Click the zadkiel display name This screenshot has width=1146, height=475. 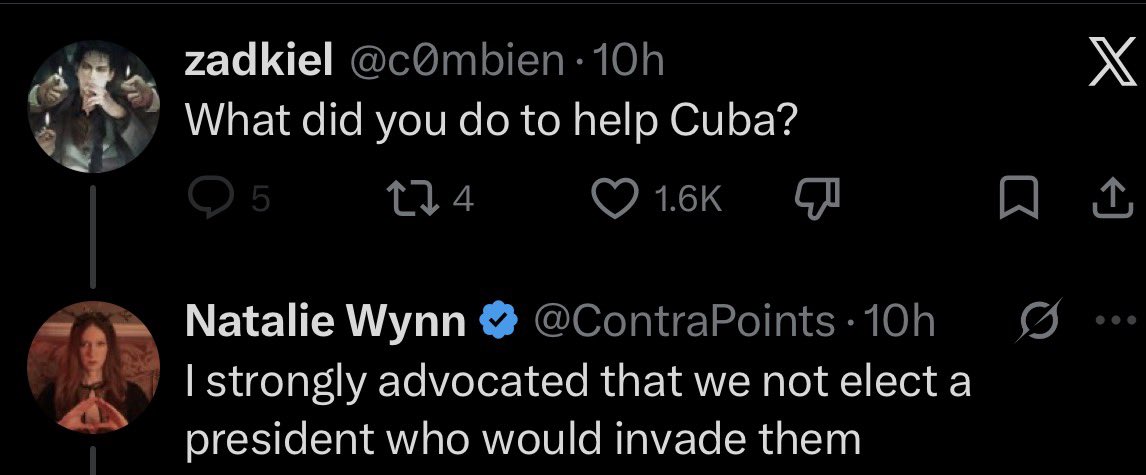click(x=259, y=62)
